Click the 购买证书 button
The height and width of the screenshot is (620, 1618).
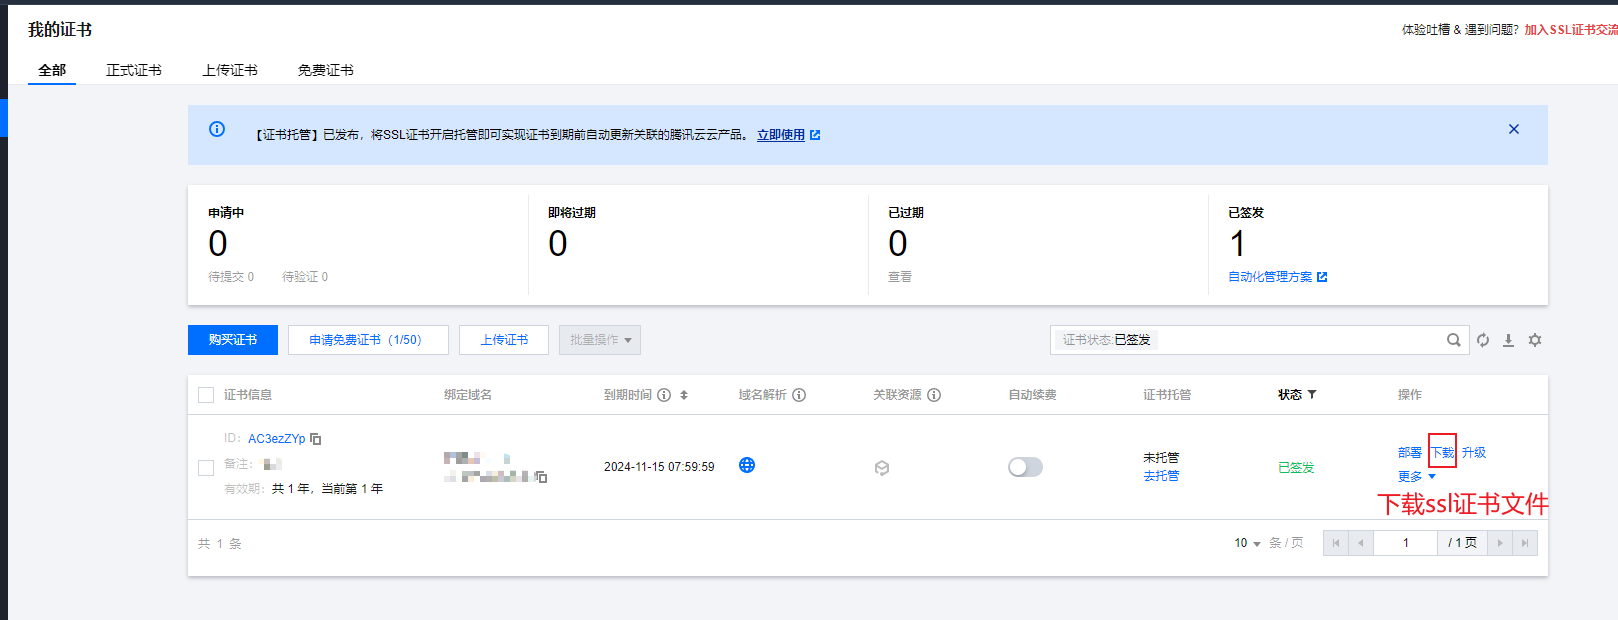(233, 340)
